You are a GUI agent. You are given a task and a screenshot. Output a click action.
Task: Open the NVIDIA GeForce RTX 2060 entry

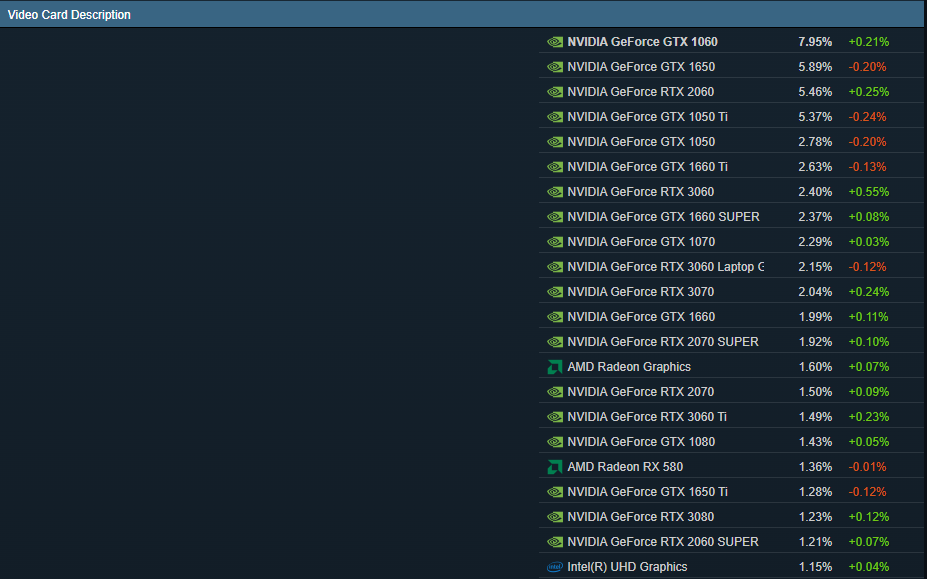coord(640,92)
